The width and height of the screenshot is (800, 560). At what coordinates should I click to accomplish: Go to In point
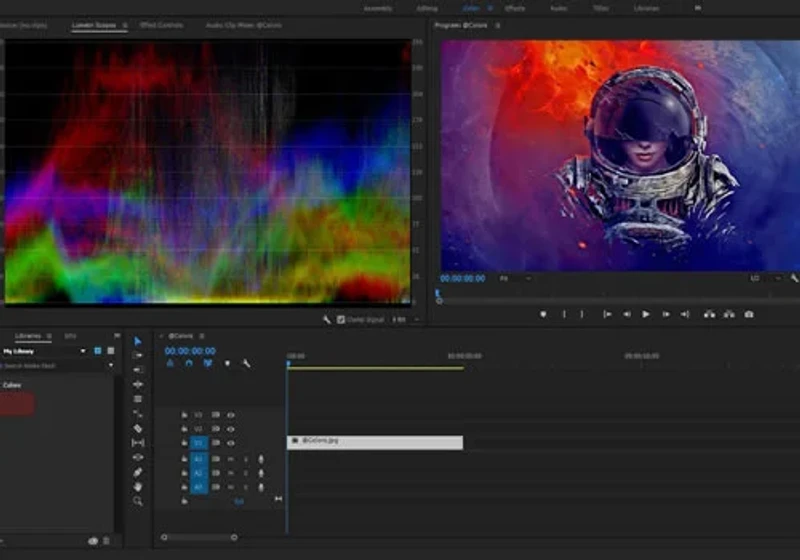607,314
